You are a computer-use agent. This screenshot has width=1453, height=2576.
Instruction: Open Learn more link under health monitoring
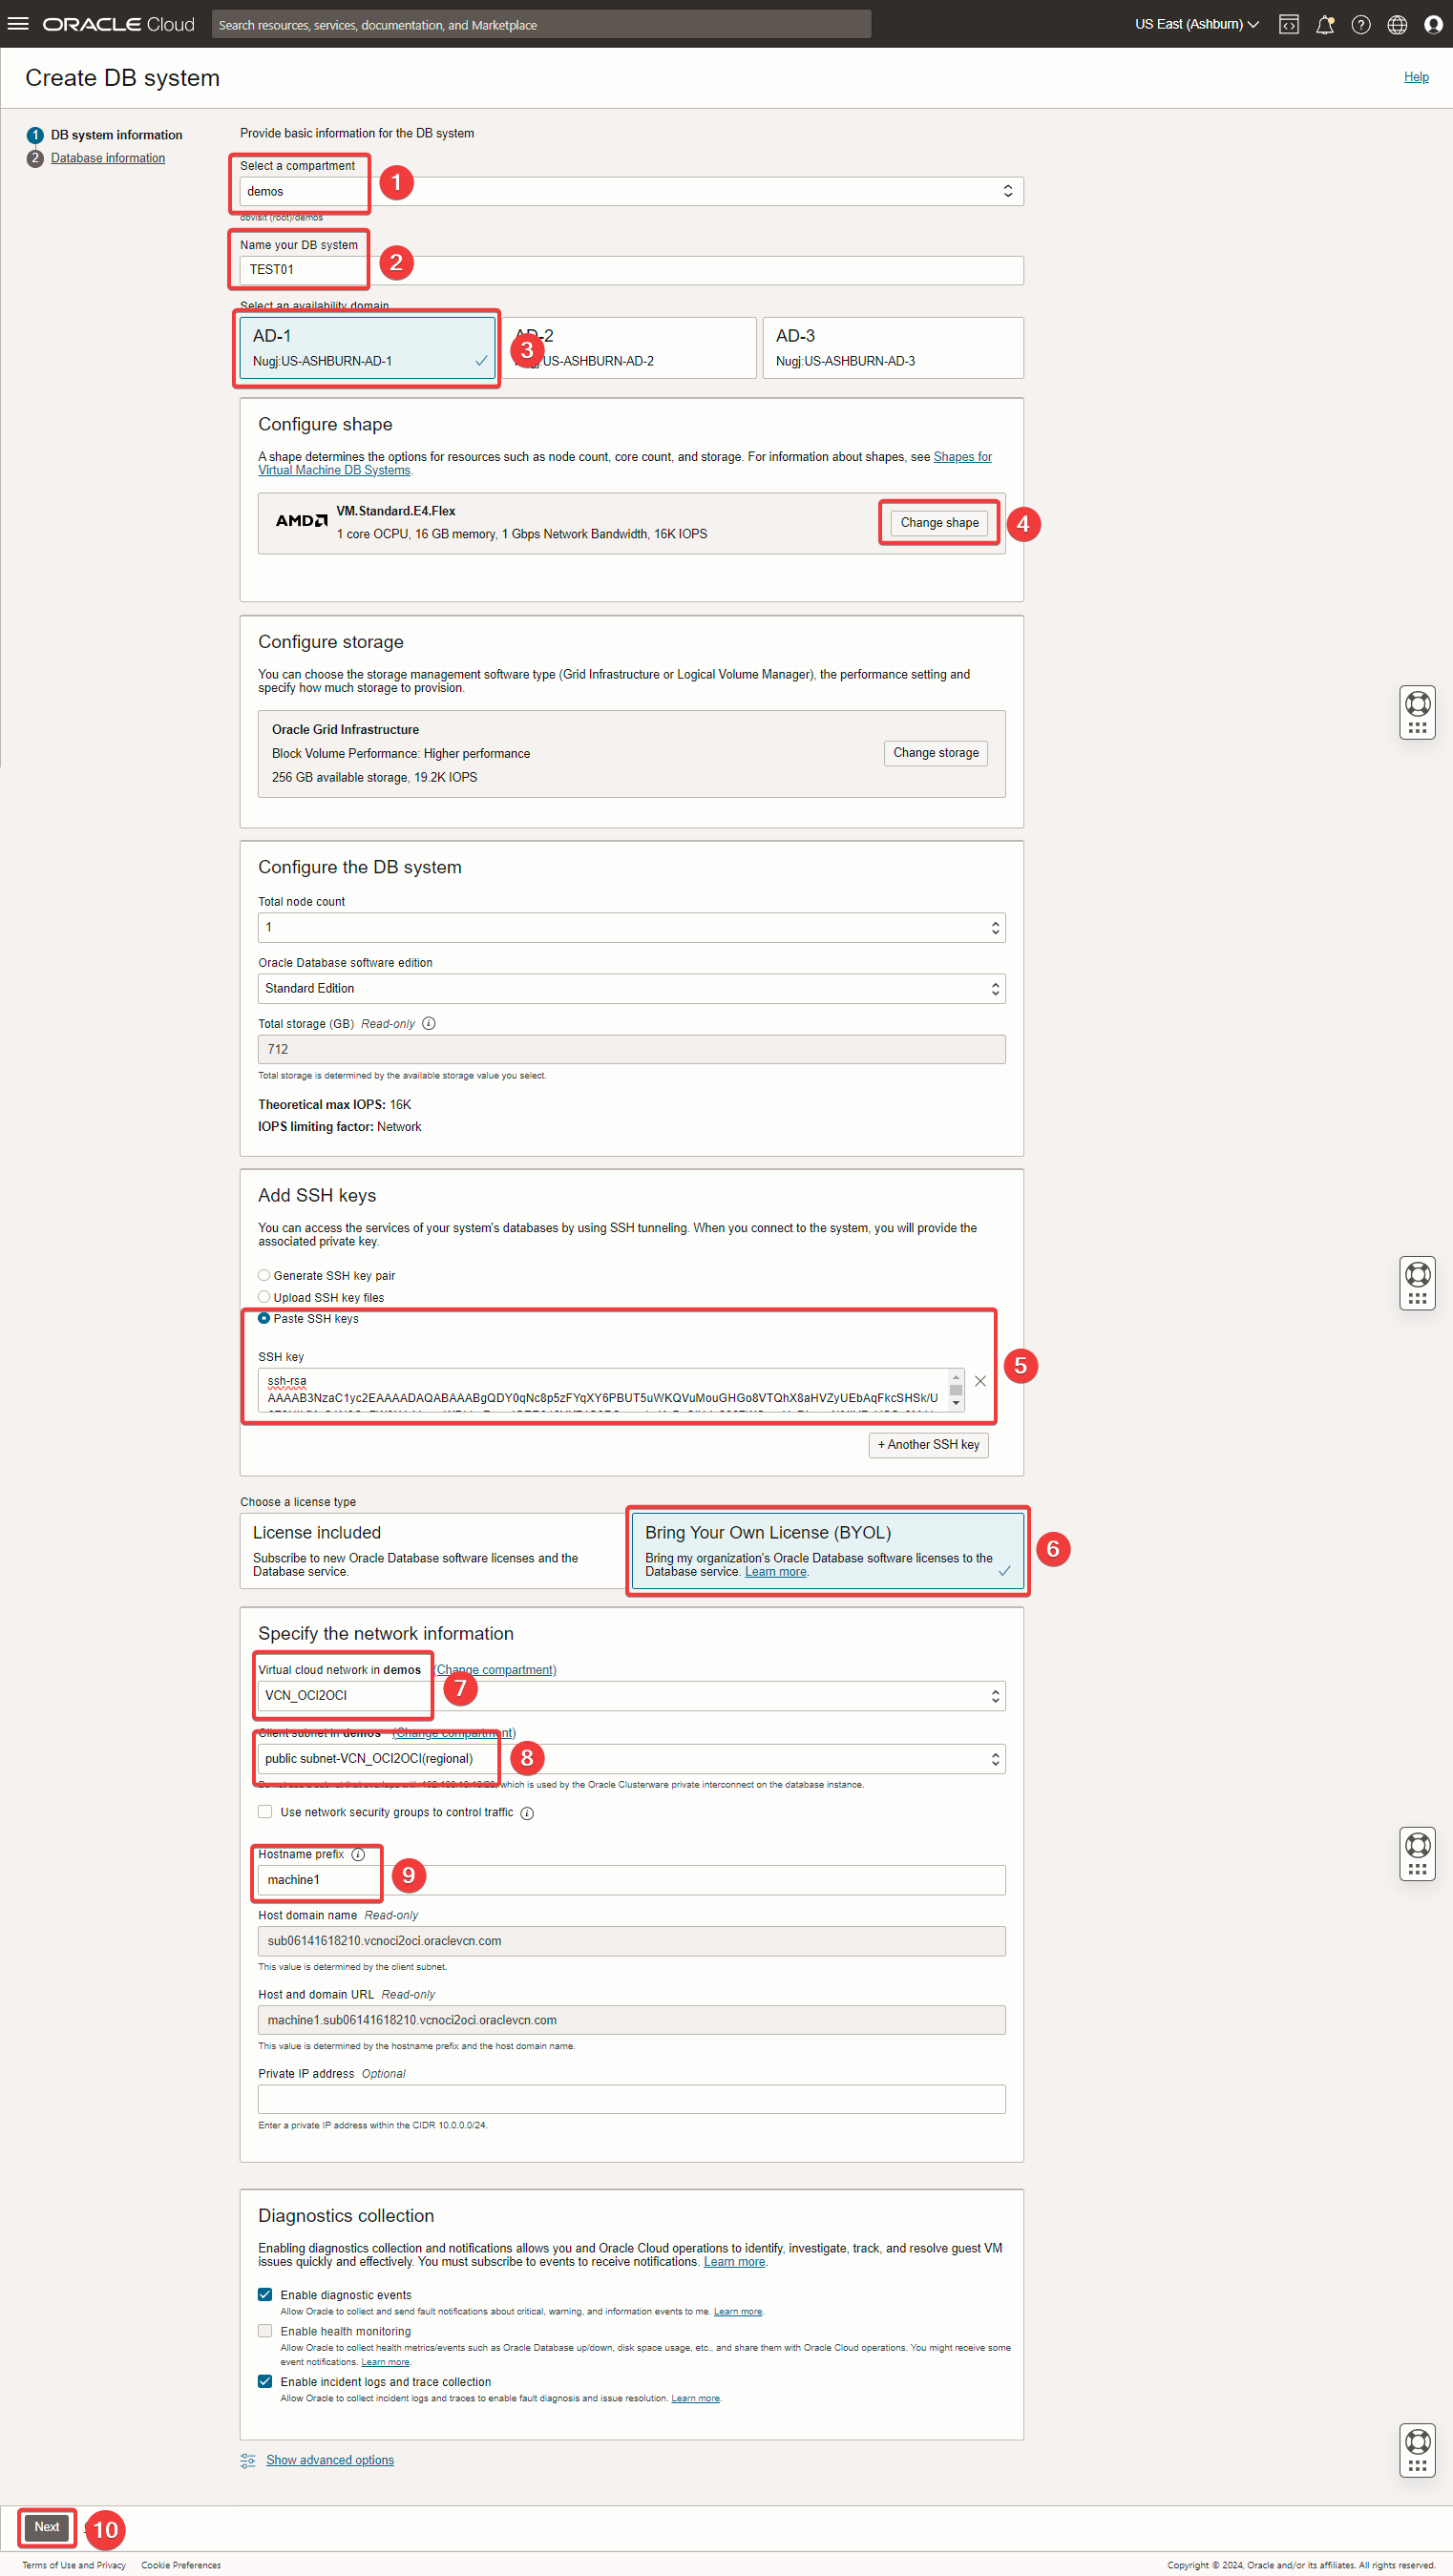tap(385, 2362)
